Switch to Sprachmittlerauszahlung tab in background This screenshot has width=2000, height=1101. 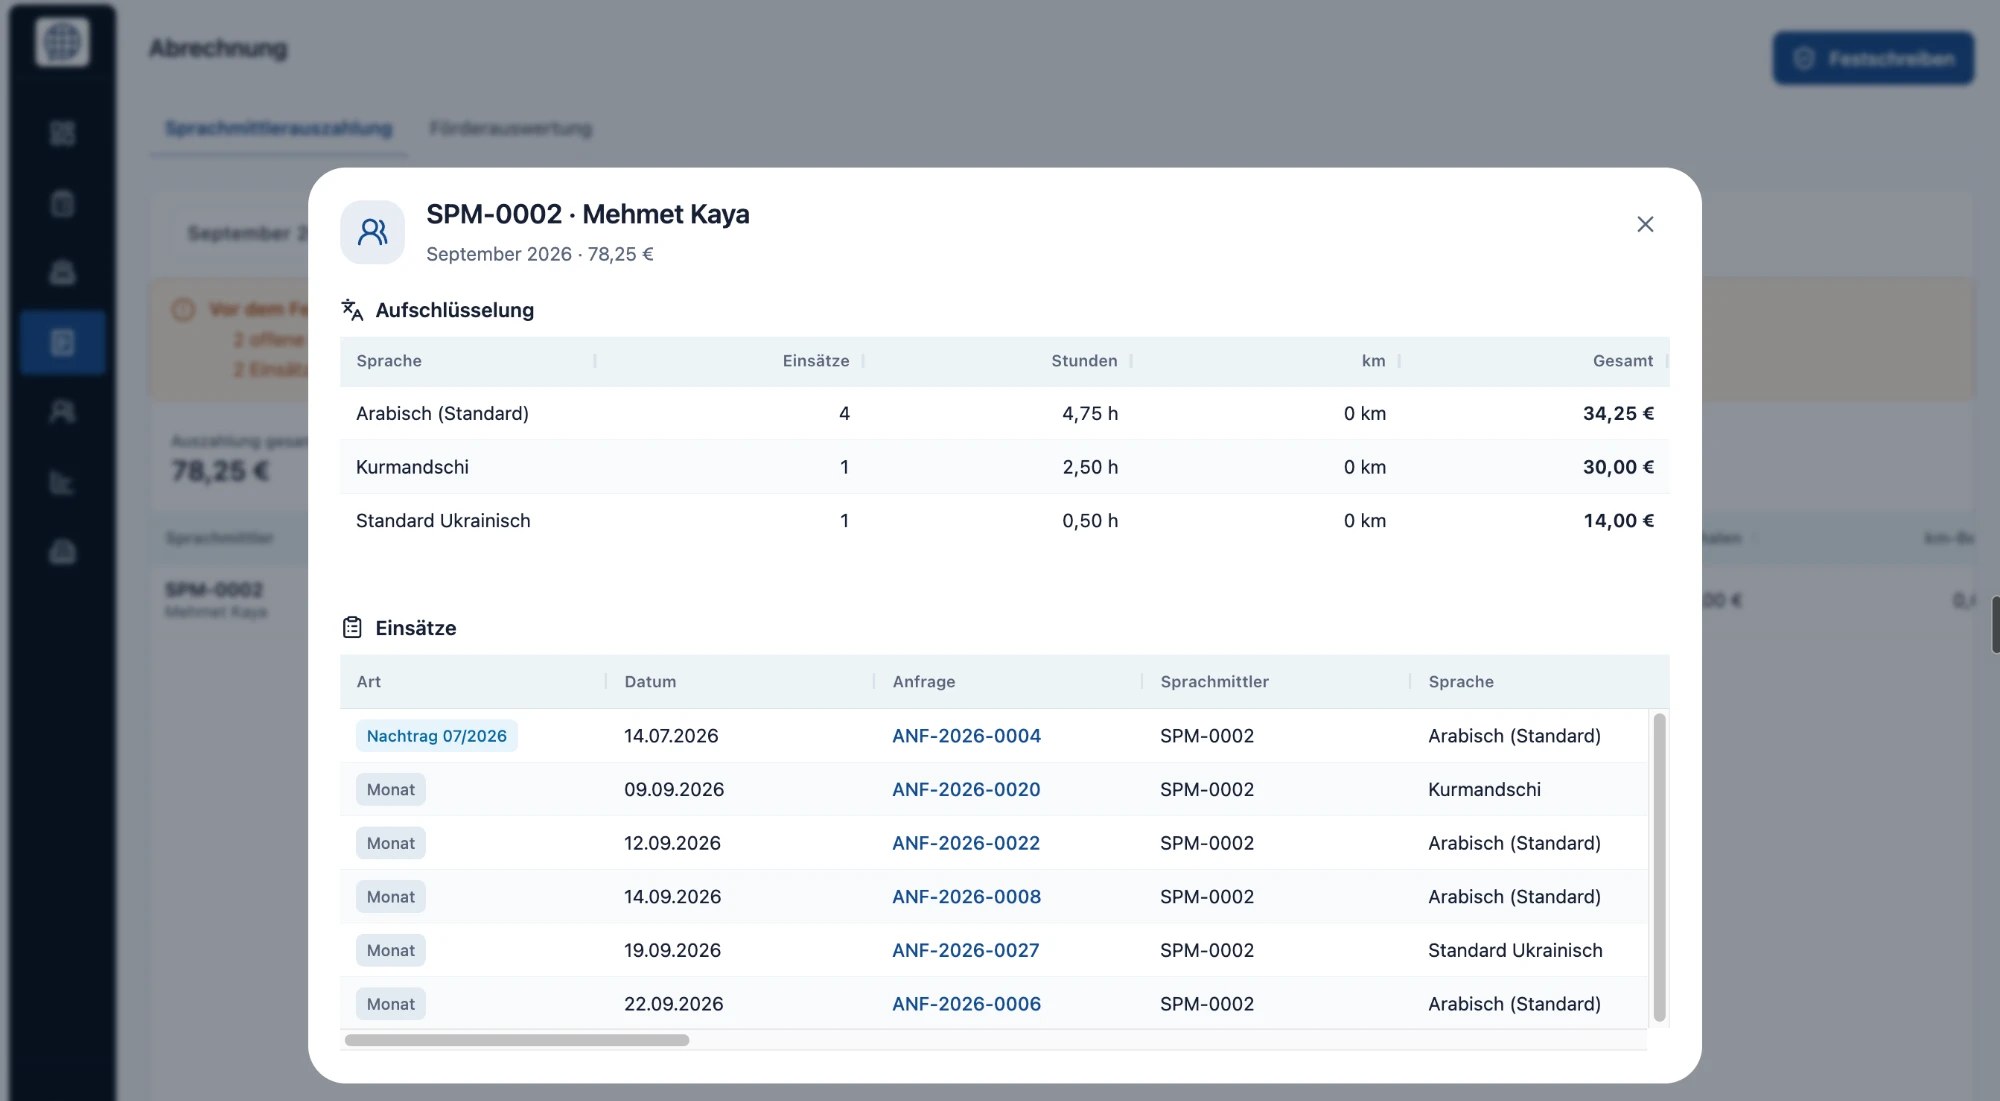[x=278, y=128]
